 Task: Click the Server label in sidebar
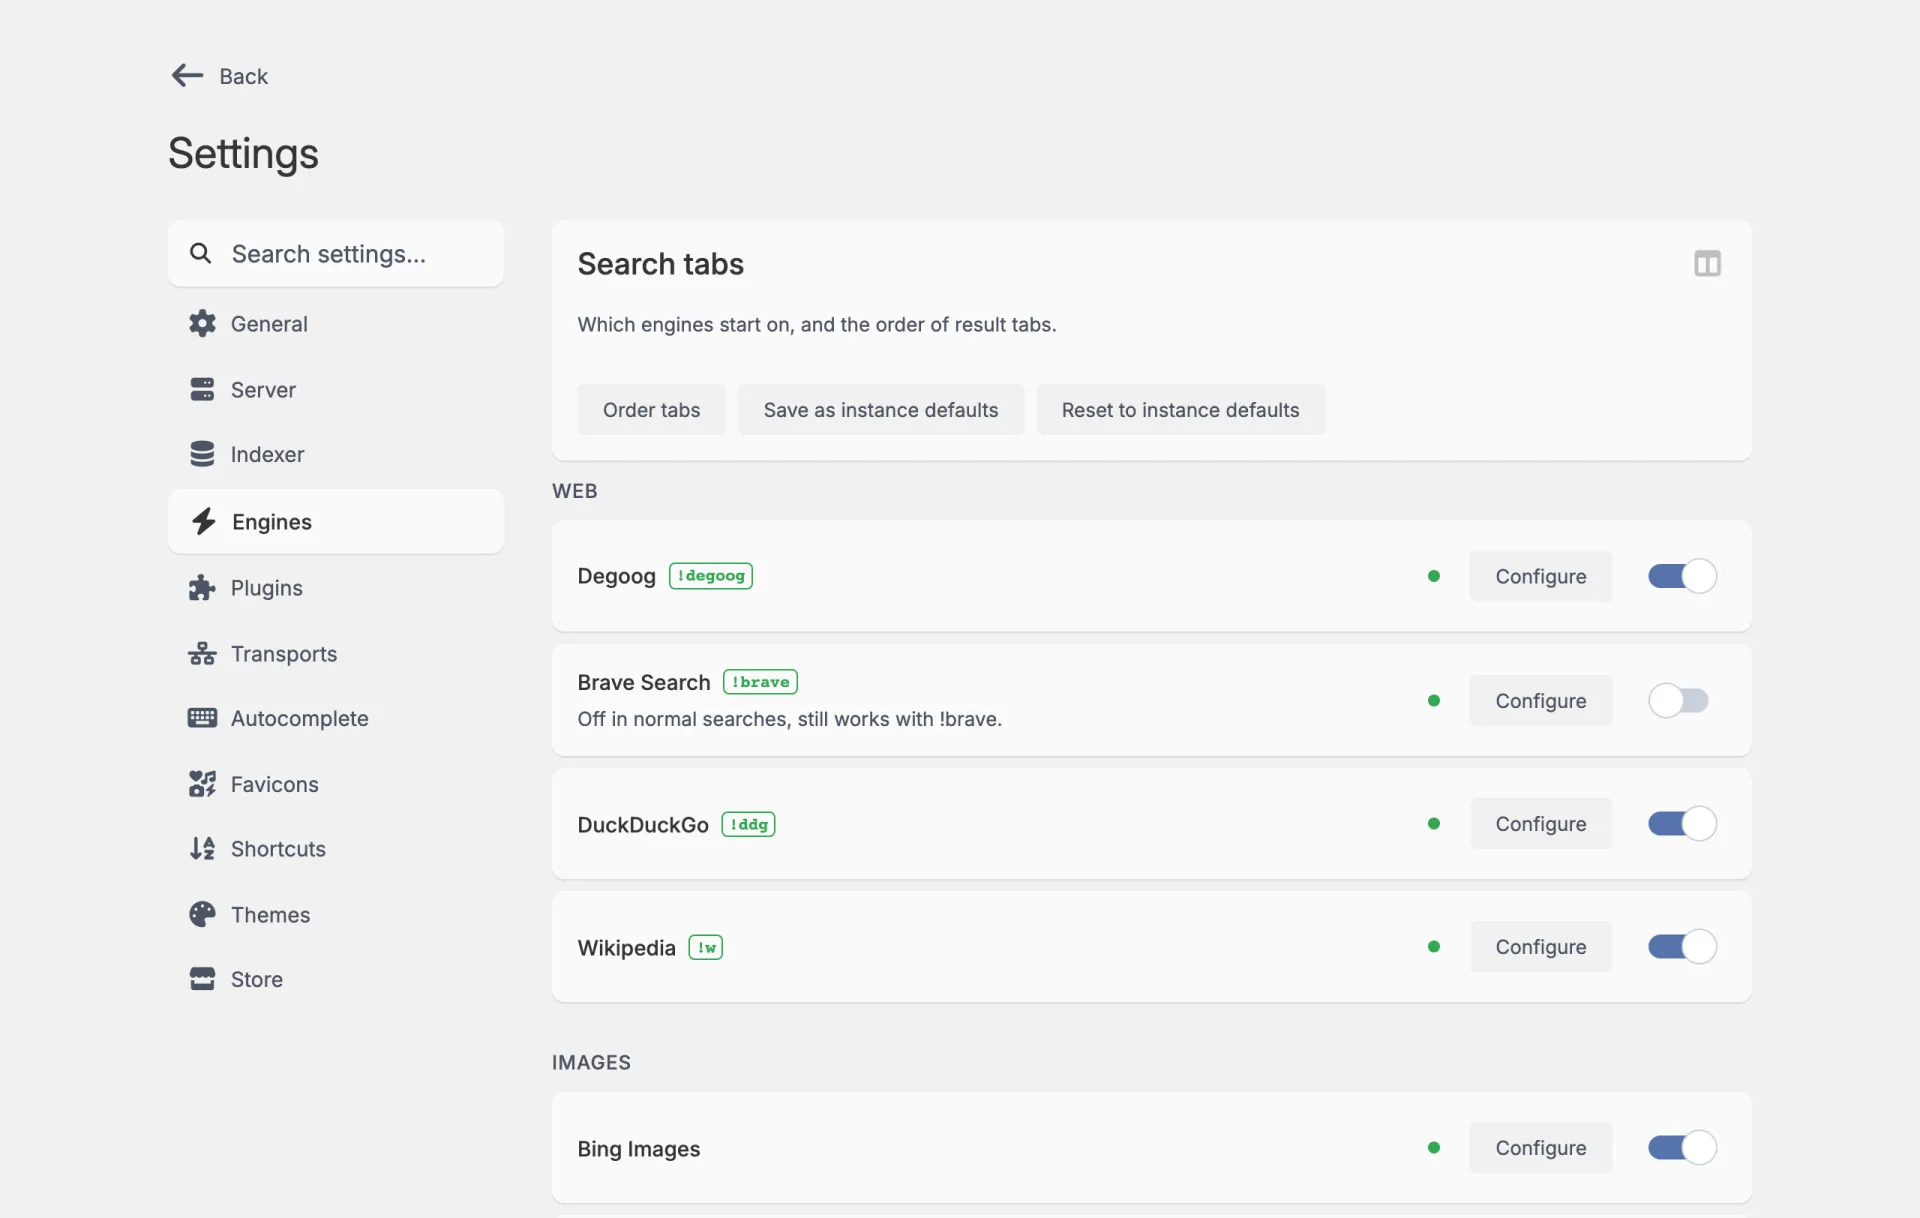click(x=263, y=390)
